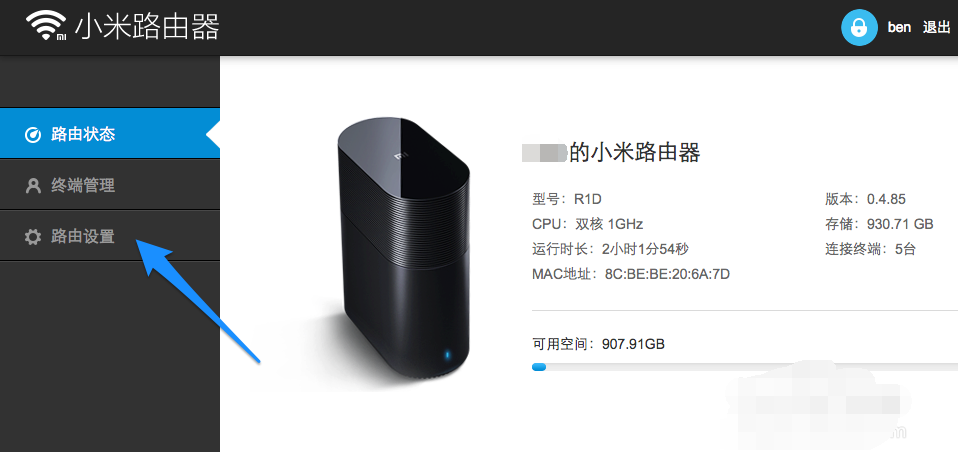Click the WiFi logo icon in header
This screenshot has width=958, height=452.
(46, 26)
